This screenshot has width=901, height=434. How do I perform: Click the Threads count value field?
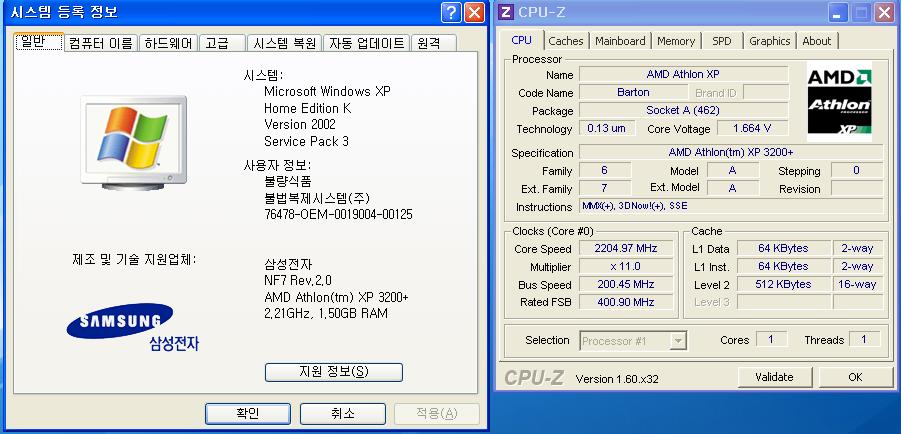coord(864,339)
